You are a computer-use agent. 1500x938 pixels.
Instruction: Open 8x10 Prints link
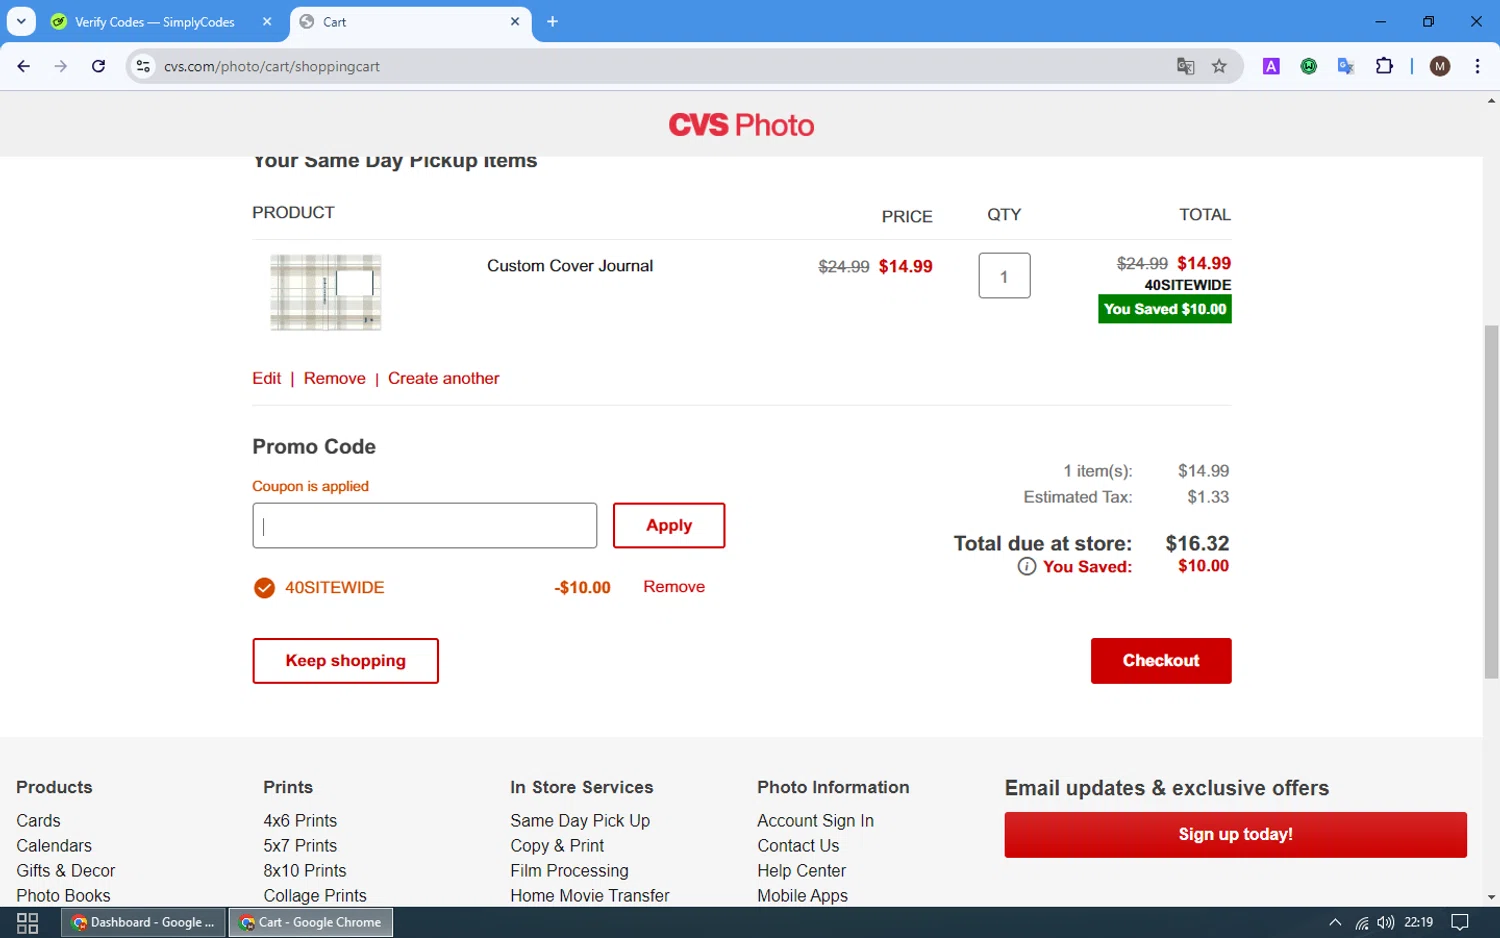tap(305, 870)
